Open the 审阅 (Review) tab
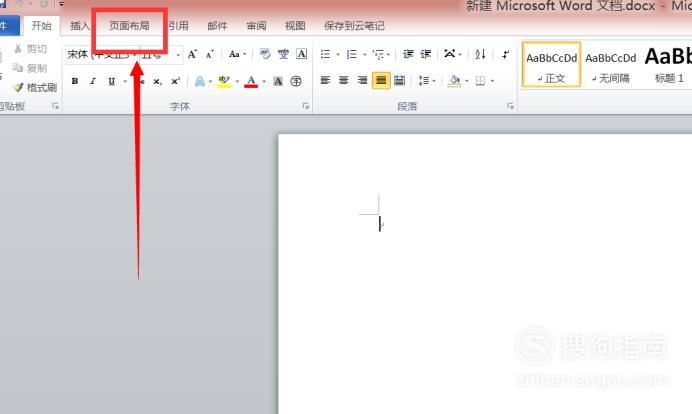Viewport: 692px width, 414px height. pyautogui.click(x=256, y=26)
